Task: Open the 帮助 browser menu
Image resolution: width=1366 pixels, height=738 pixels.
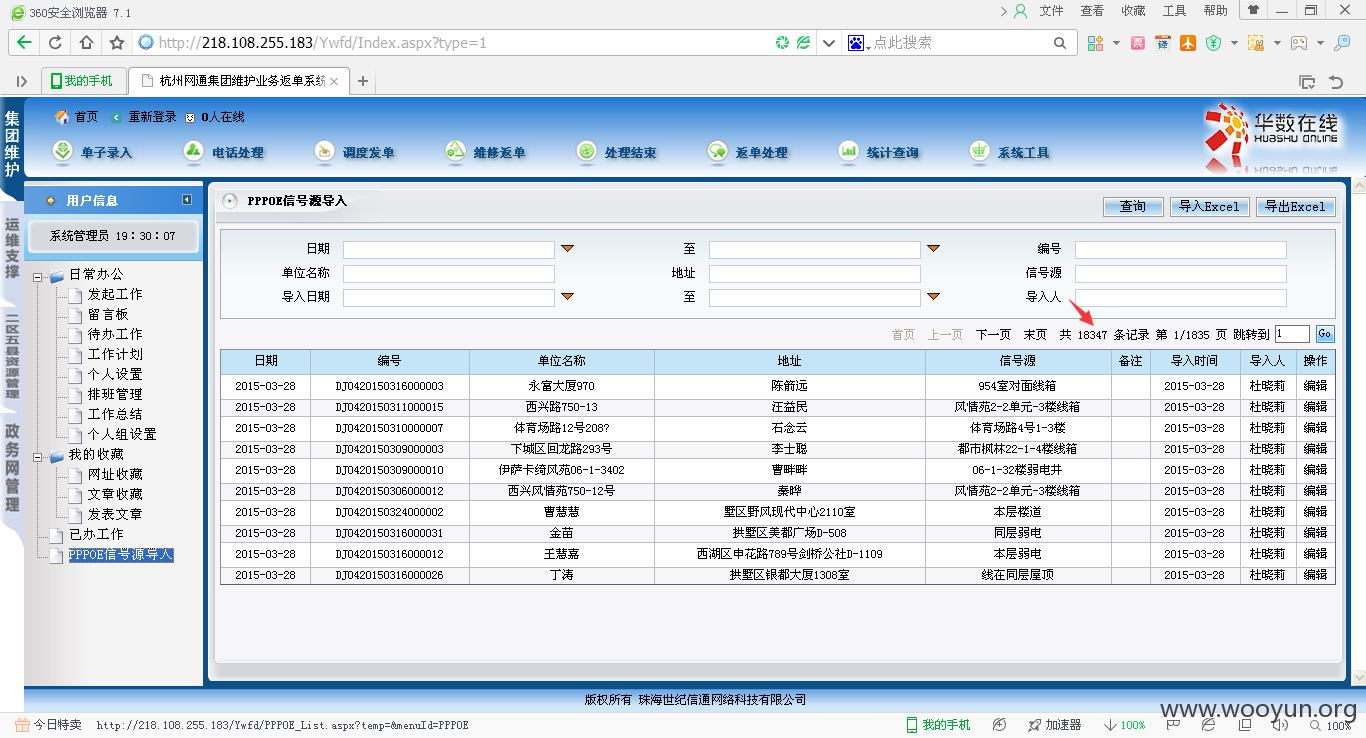Action: click(1215, 11)
